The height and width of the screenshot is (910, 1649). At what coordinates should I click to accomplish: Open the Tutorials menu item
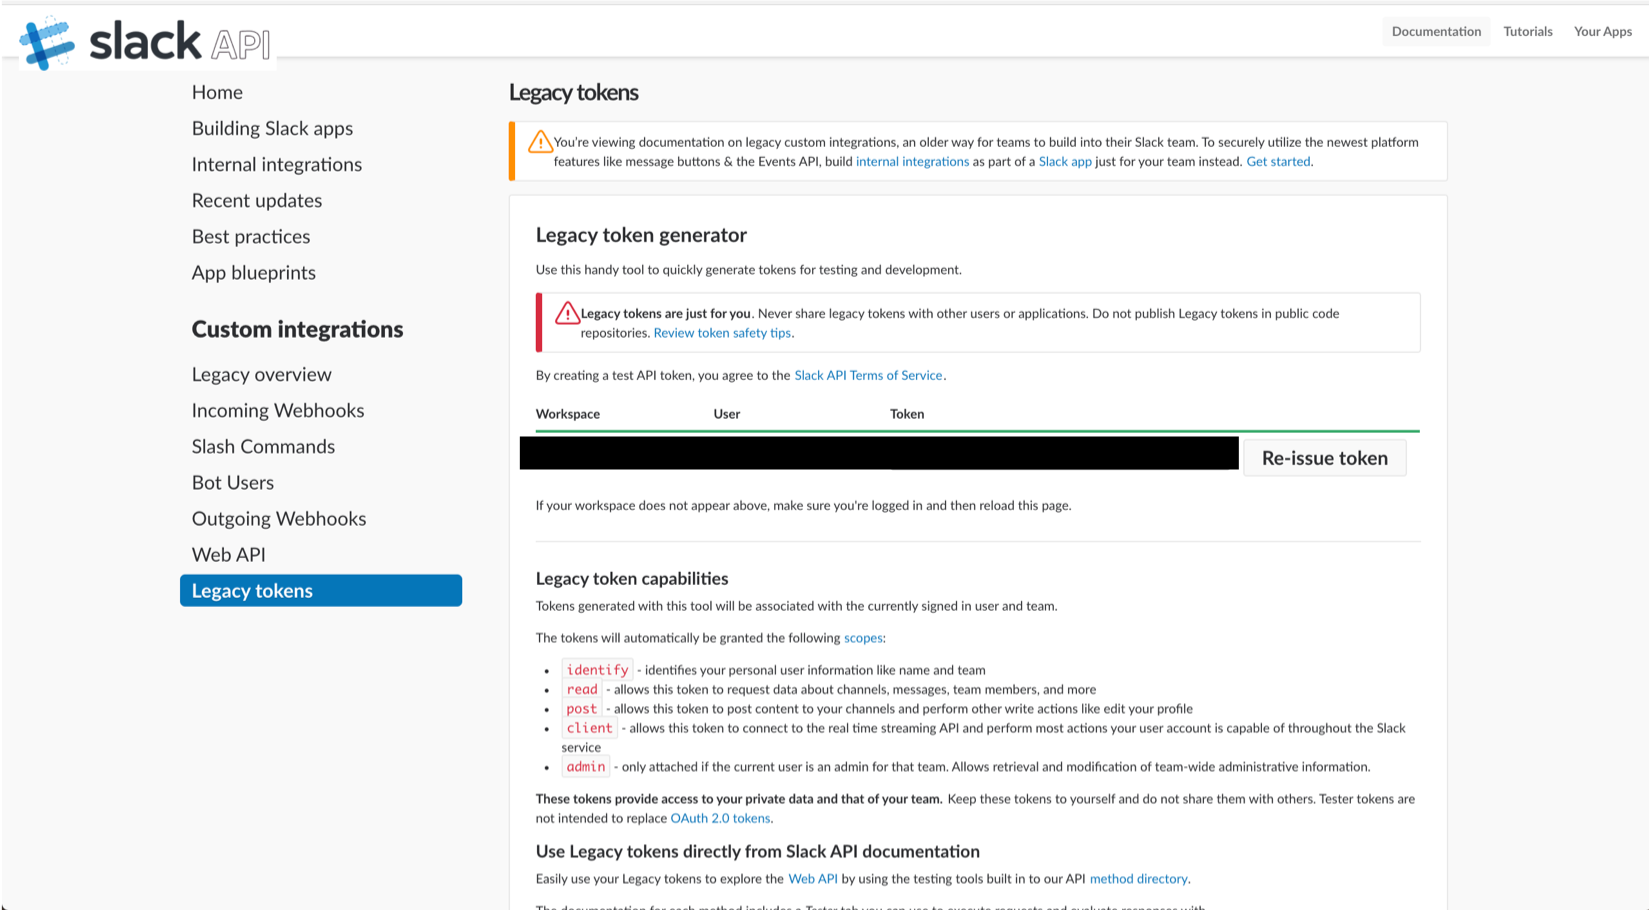pyautogui.click(x=1528, y=31)
